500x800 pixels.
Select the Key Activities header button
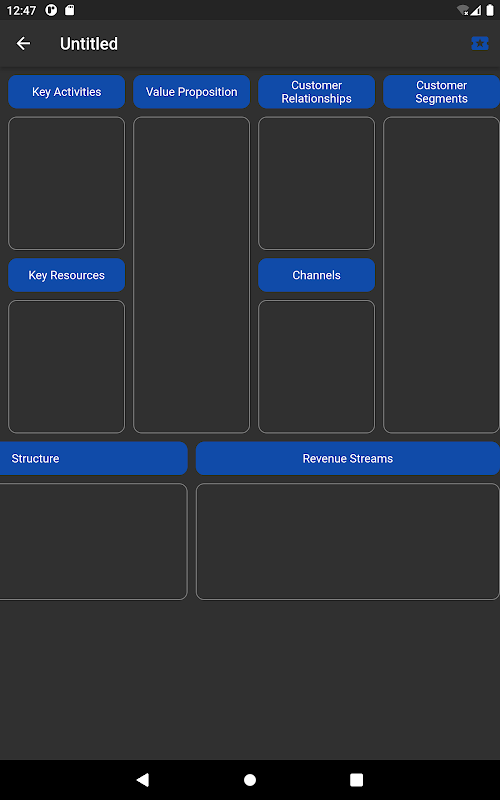pos(66,92)
